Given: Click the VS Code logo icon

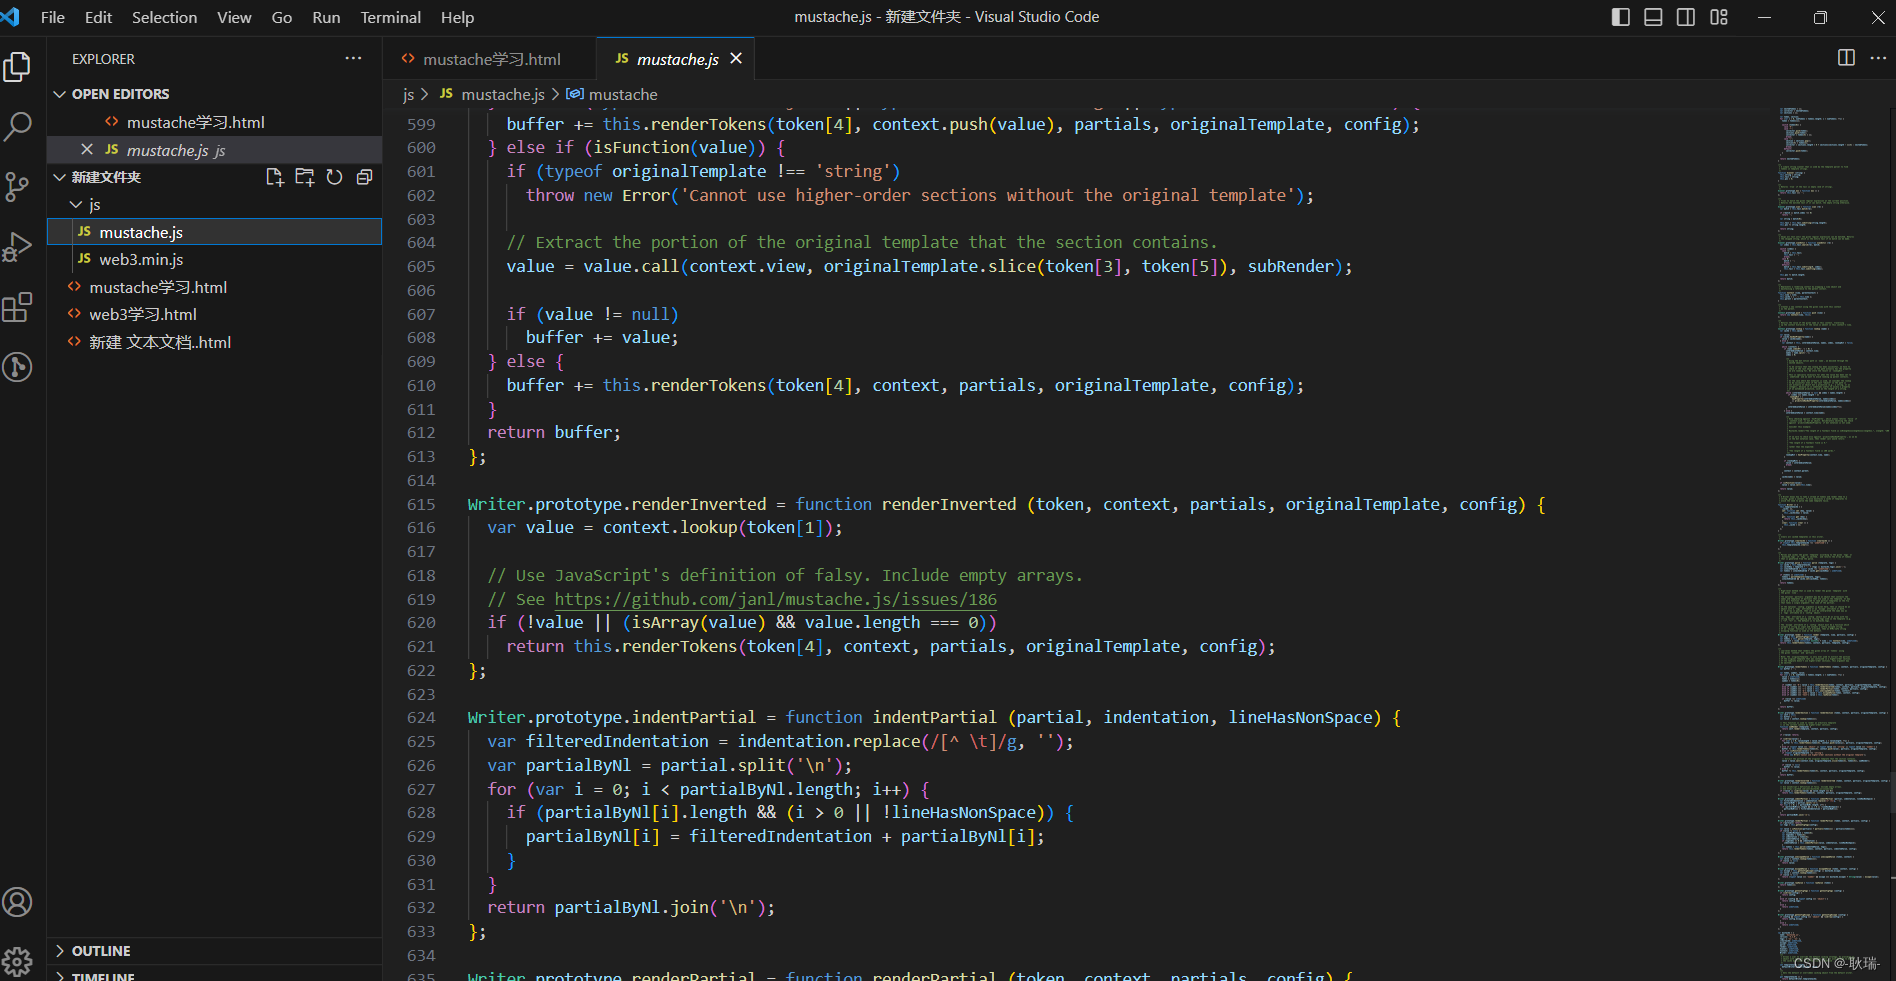Looking at the screenshot, I should click(x=11, y=17).
